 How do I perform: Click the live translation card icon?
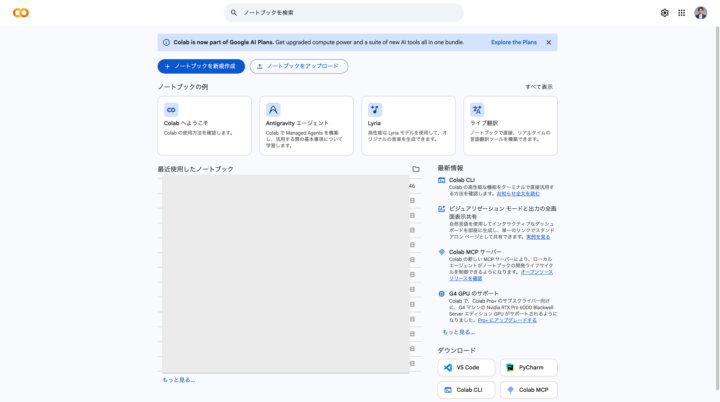point(477,110)
